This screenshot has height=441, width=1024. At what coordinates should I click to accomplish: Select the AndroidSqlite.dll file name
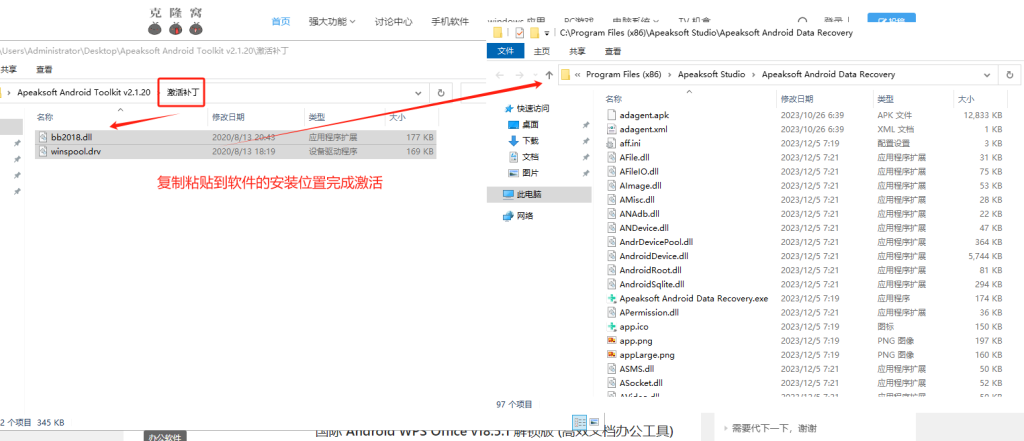[x=651, y=284]
